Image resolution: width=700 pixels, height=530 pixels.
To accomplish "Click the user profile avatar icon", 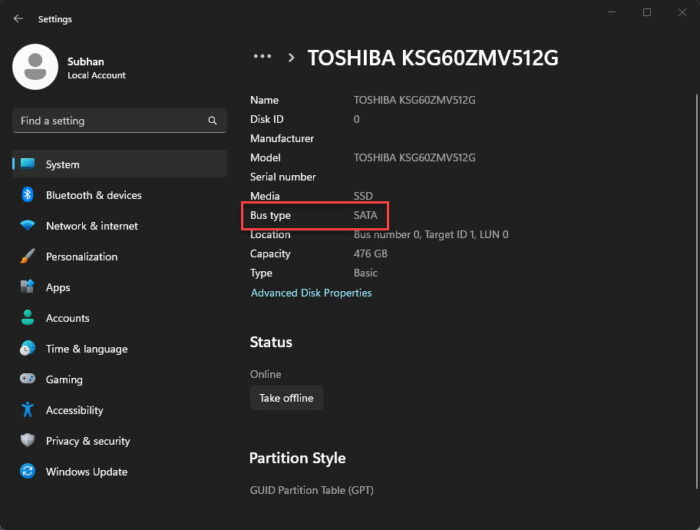I will [x=35, y=67].
